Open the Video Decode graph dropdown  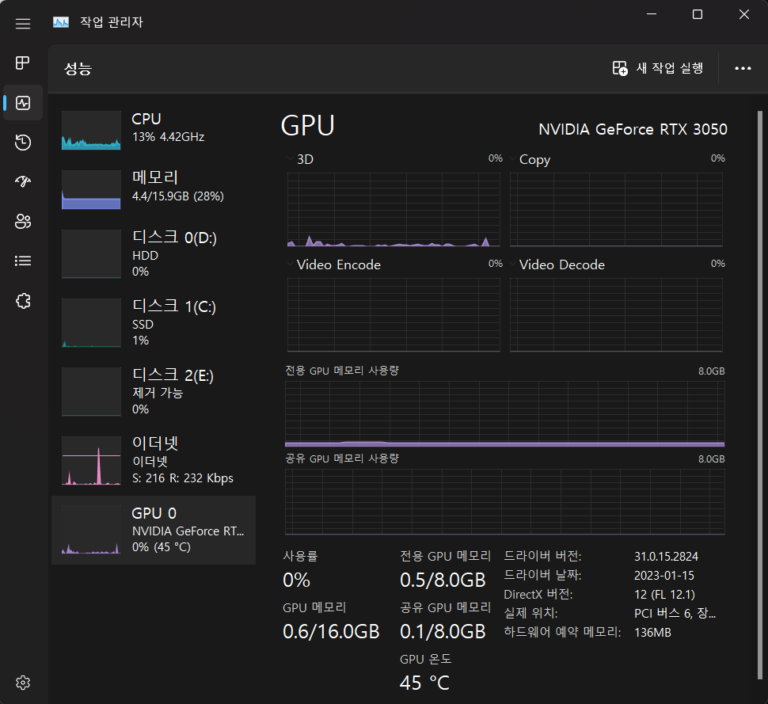tap(513, 265)
